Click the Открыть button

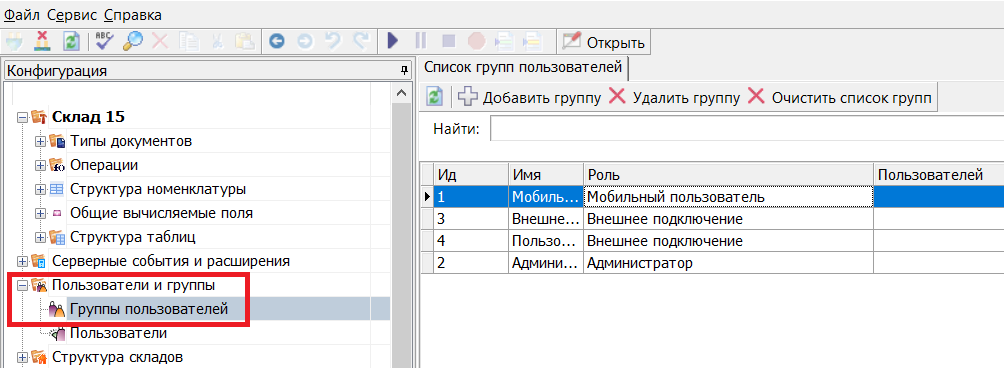coord(604,43)
